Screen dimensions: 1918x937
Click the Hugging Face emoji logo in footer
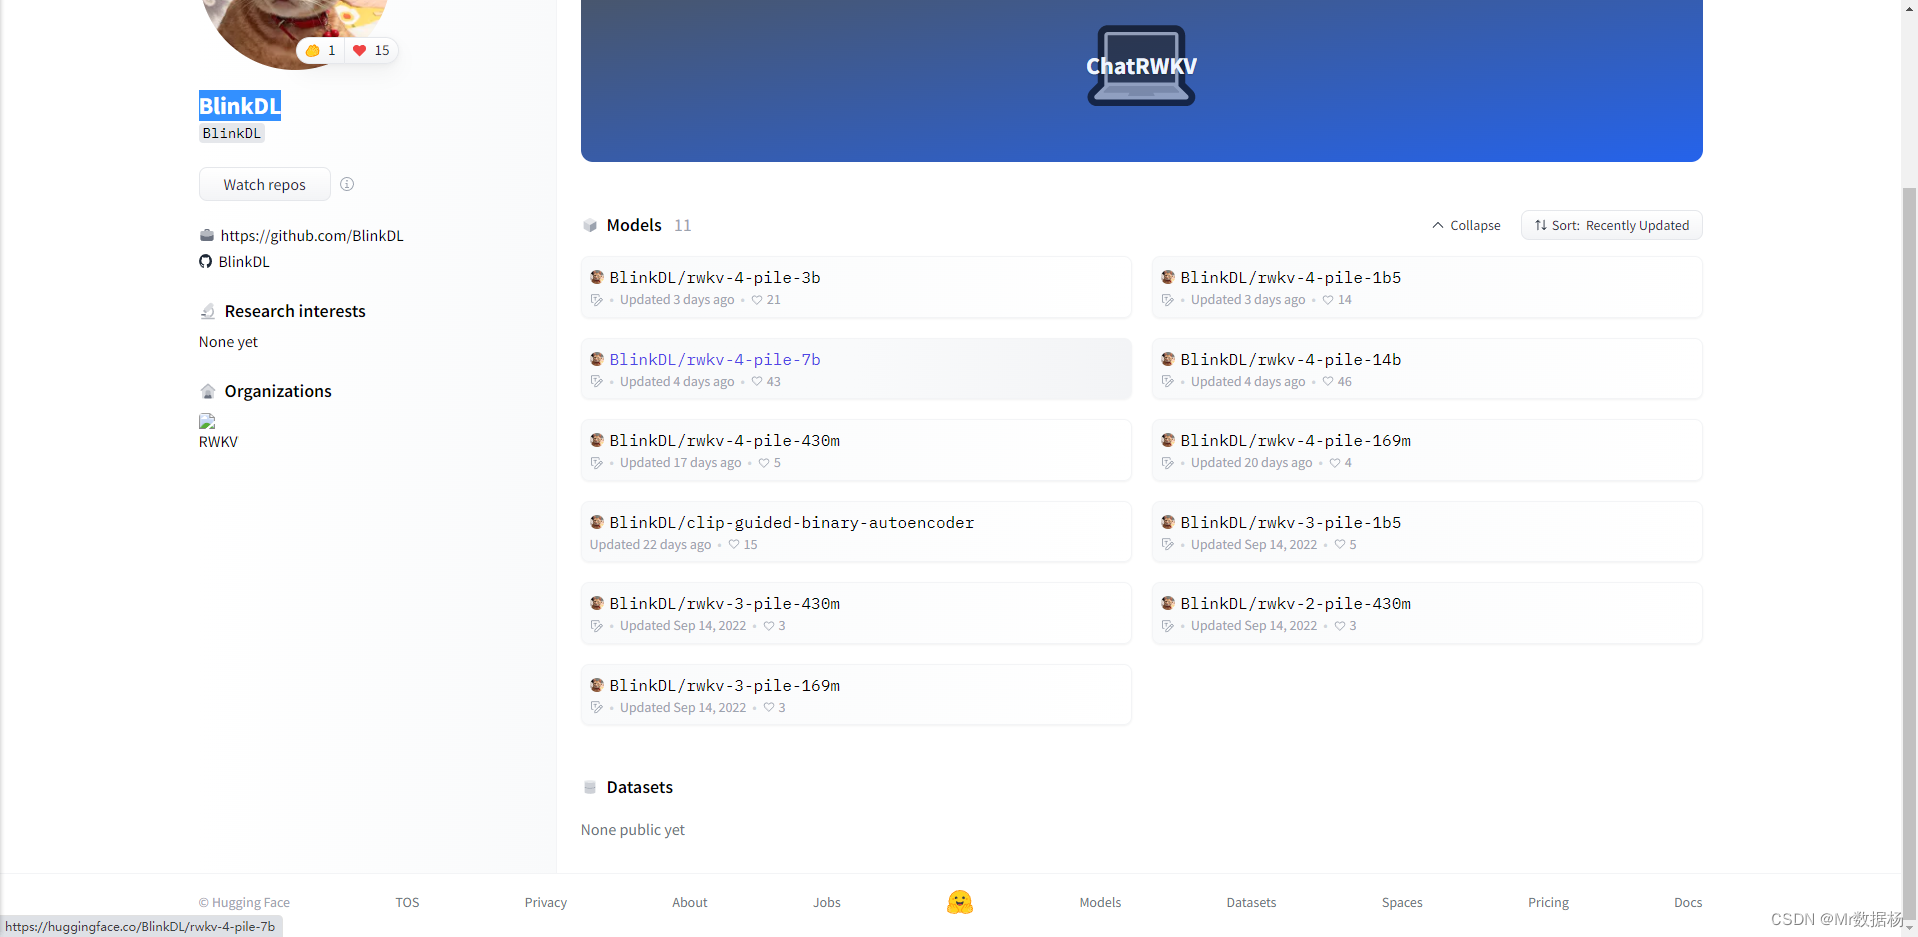point(960,902)
